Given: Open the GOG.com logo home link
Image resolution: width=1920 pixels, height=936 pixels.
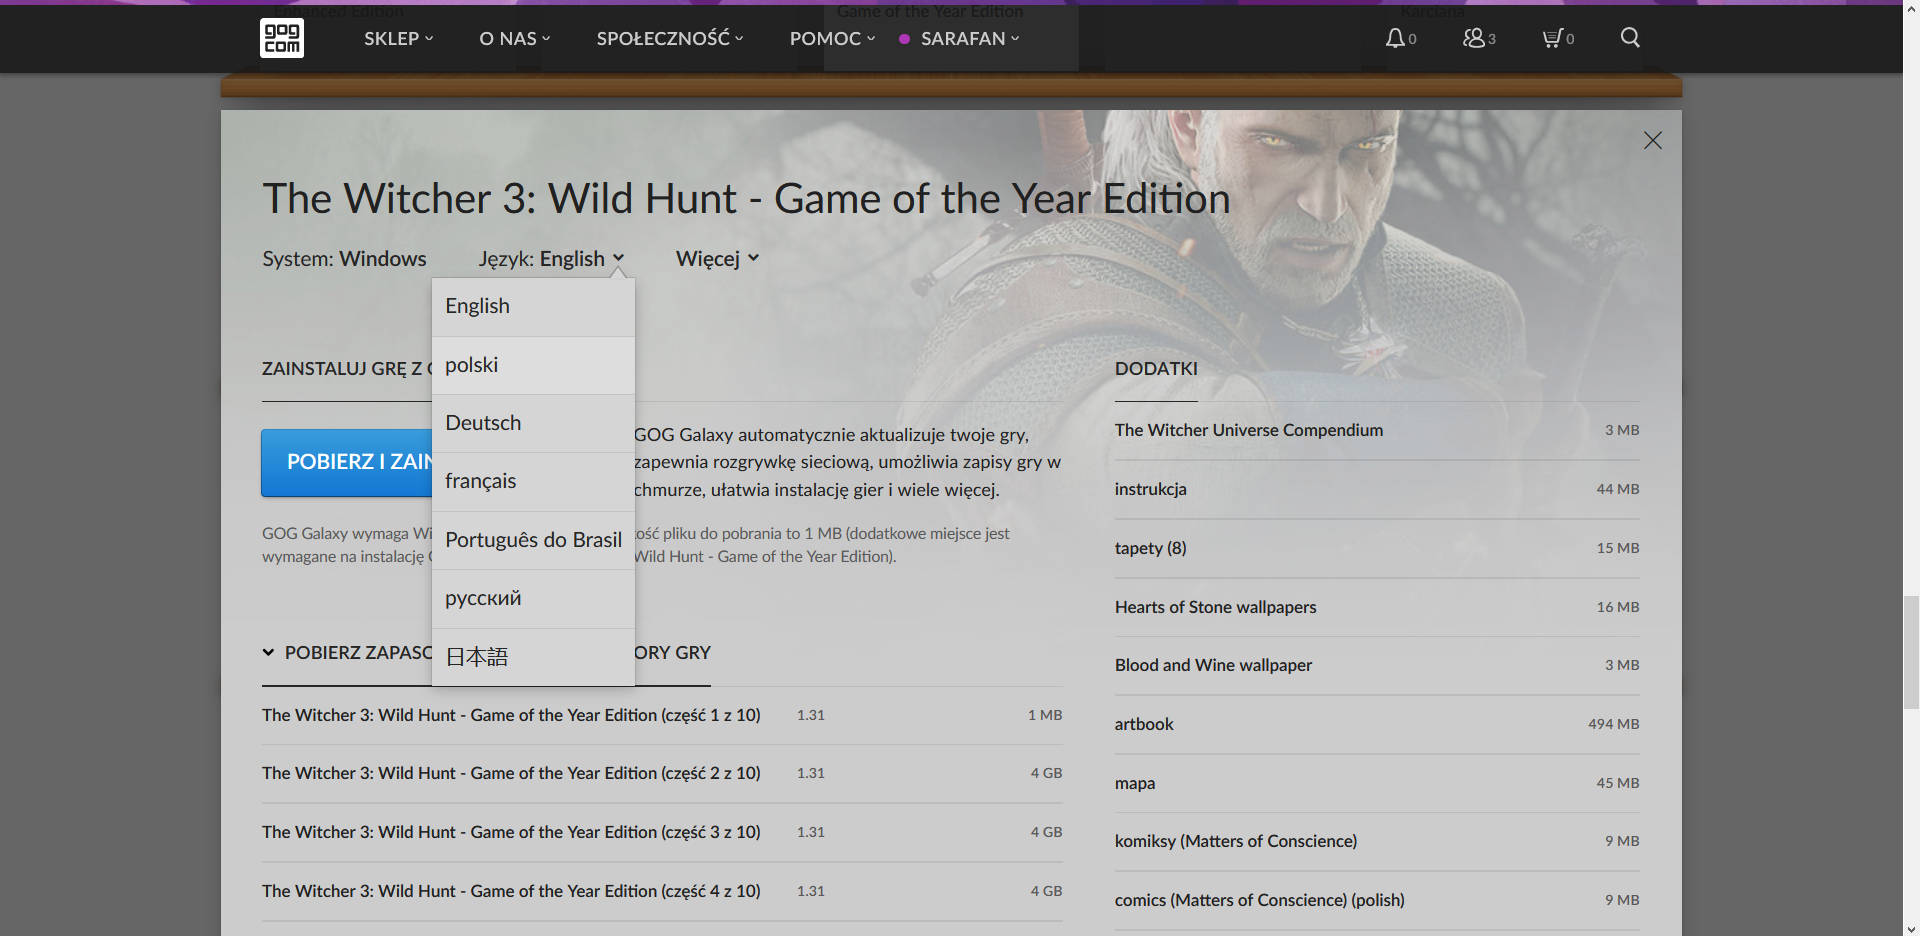Looking at the screenshot, I should (282, 38).
